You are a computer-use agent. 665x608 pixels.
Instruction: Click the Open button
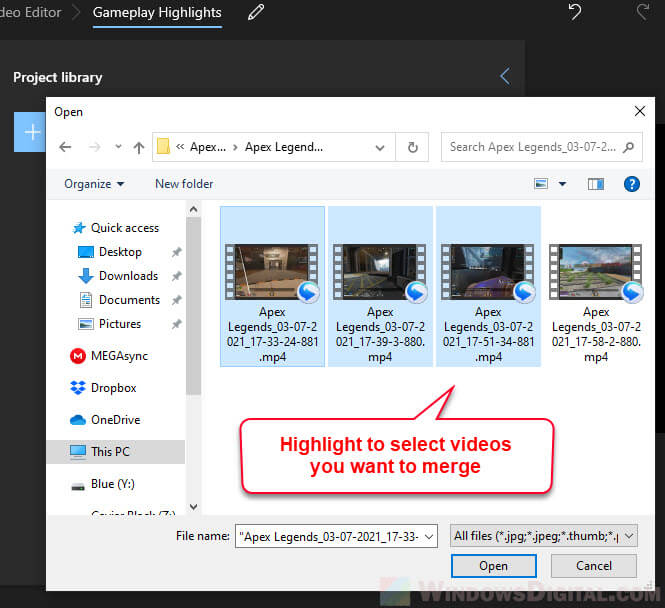494,566
